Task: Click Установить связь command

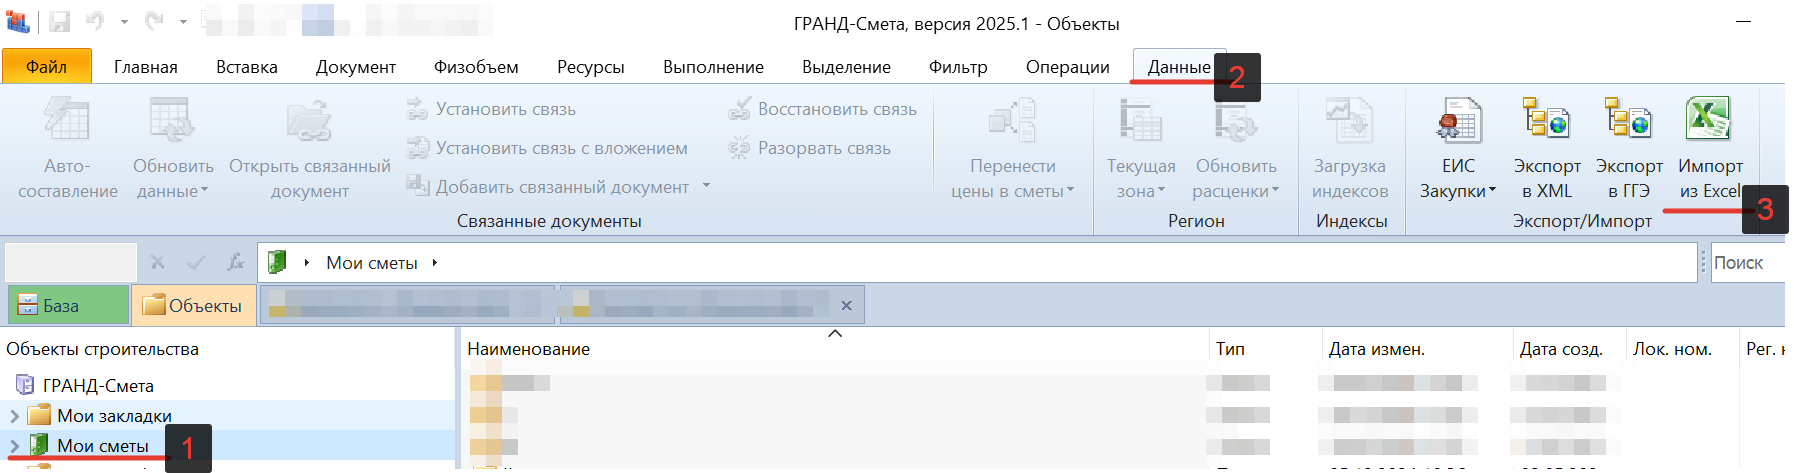Action: [492, 109]
